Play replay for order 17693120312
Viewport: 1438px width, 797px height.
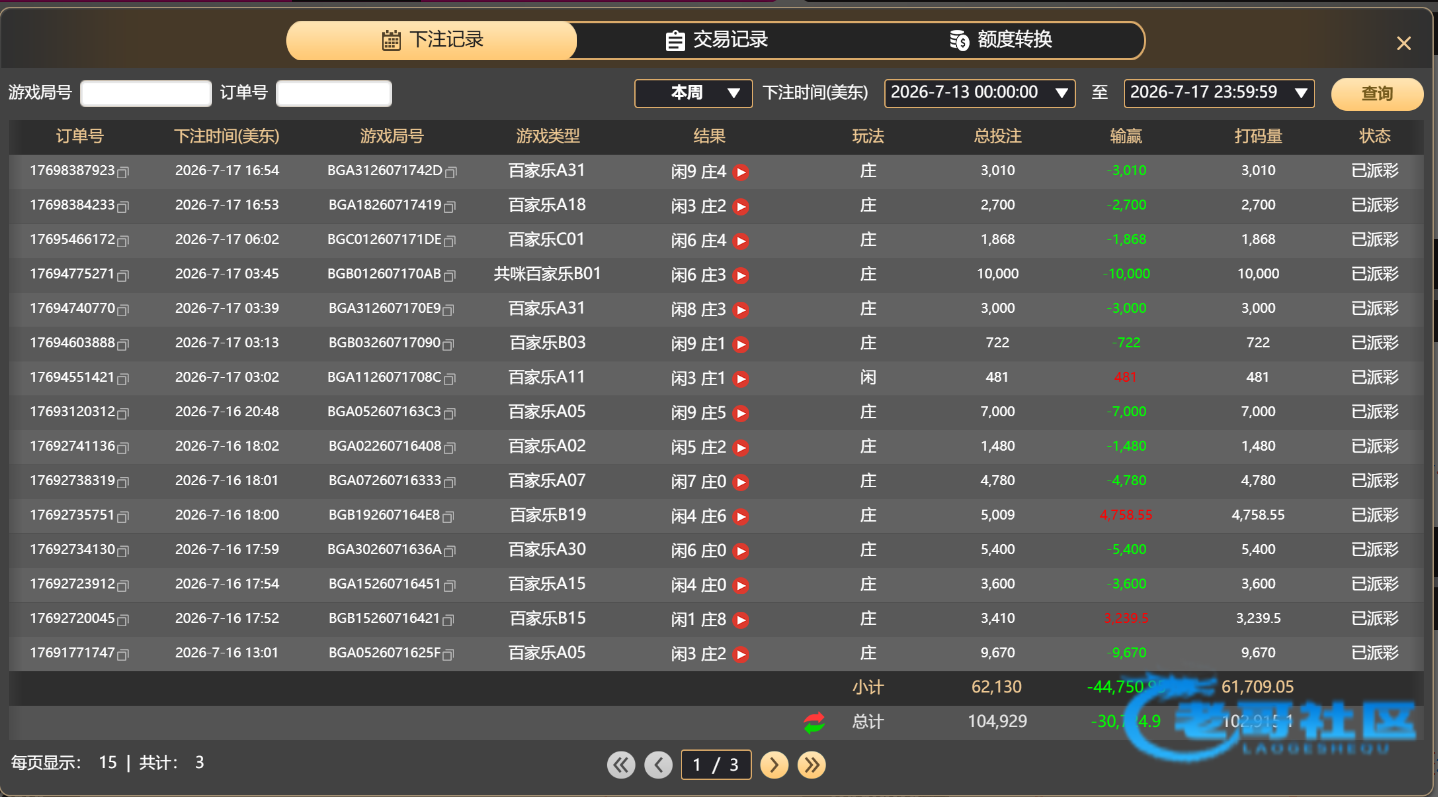tap(741, 413)
